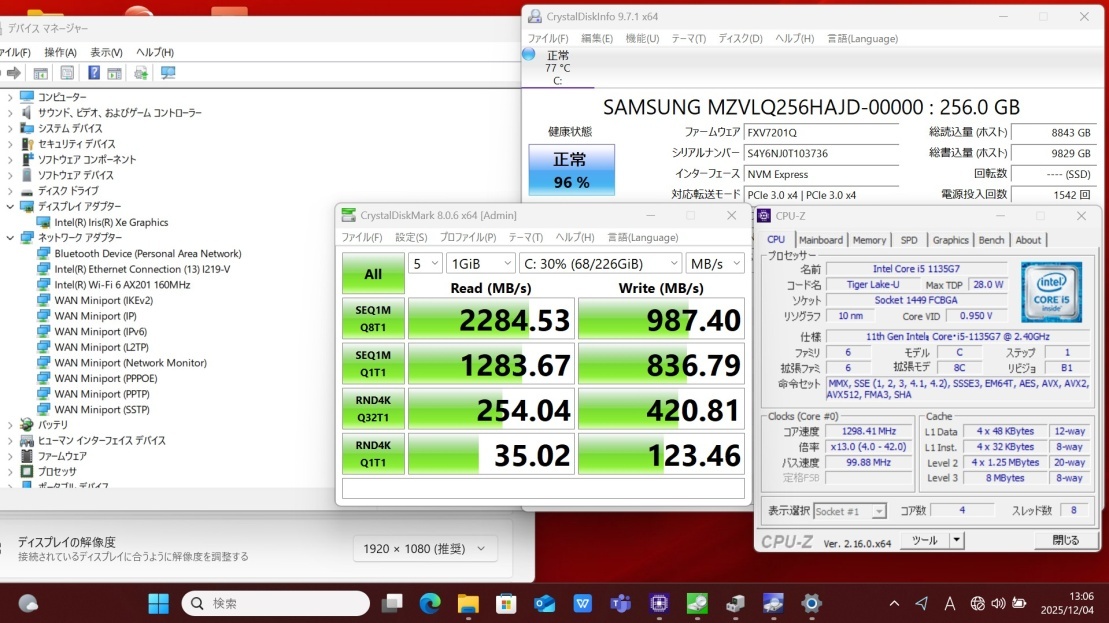
Task: Open Microsoft Edge from the taskbar
Action: pos(430,603)
